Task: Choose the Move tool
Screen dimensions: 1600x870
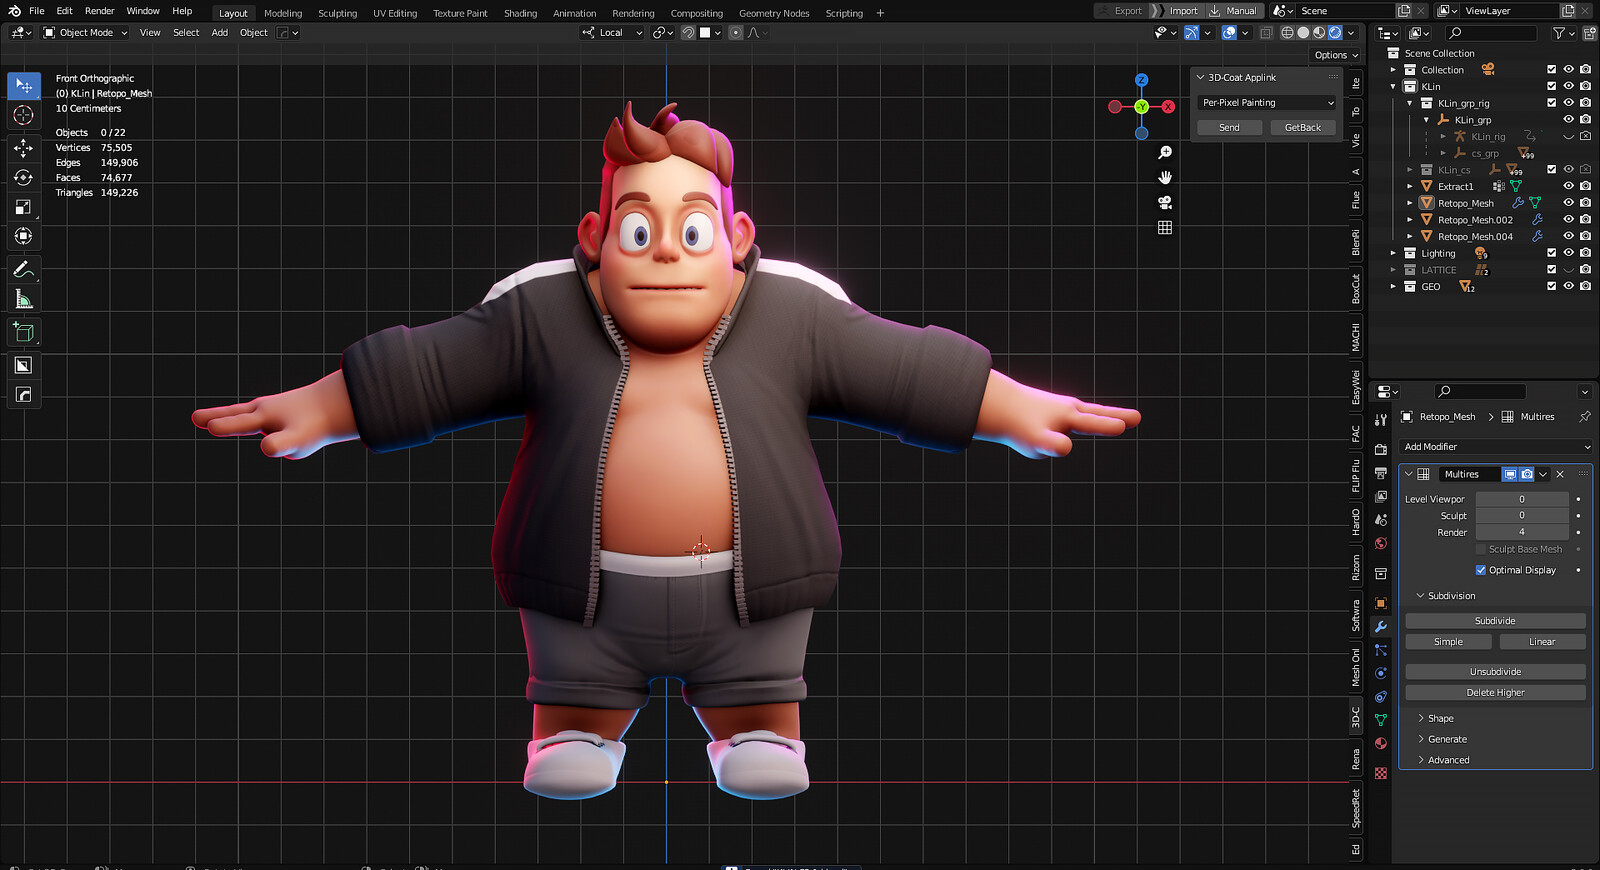Action: 24,149
